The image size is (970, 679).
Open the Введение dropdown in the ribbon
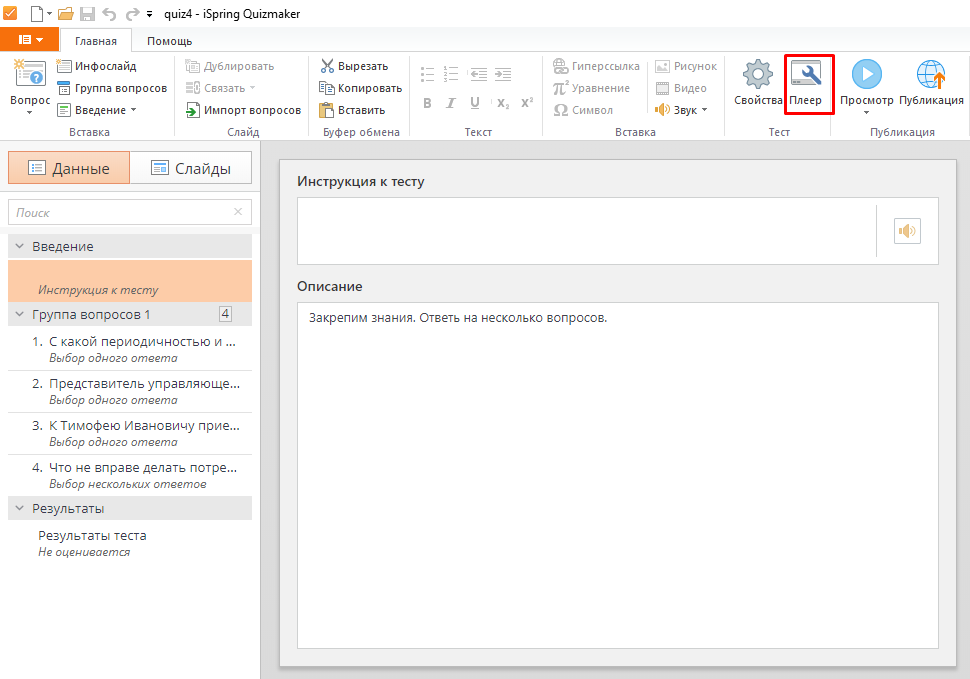pyautogui.click(x=97, y=110)
